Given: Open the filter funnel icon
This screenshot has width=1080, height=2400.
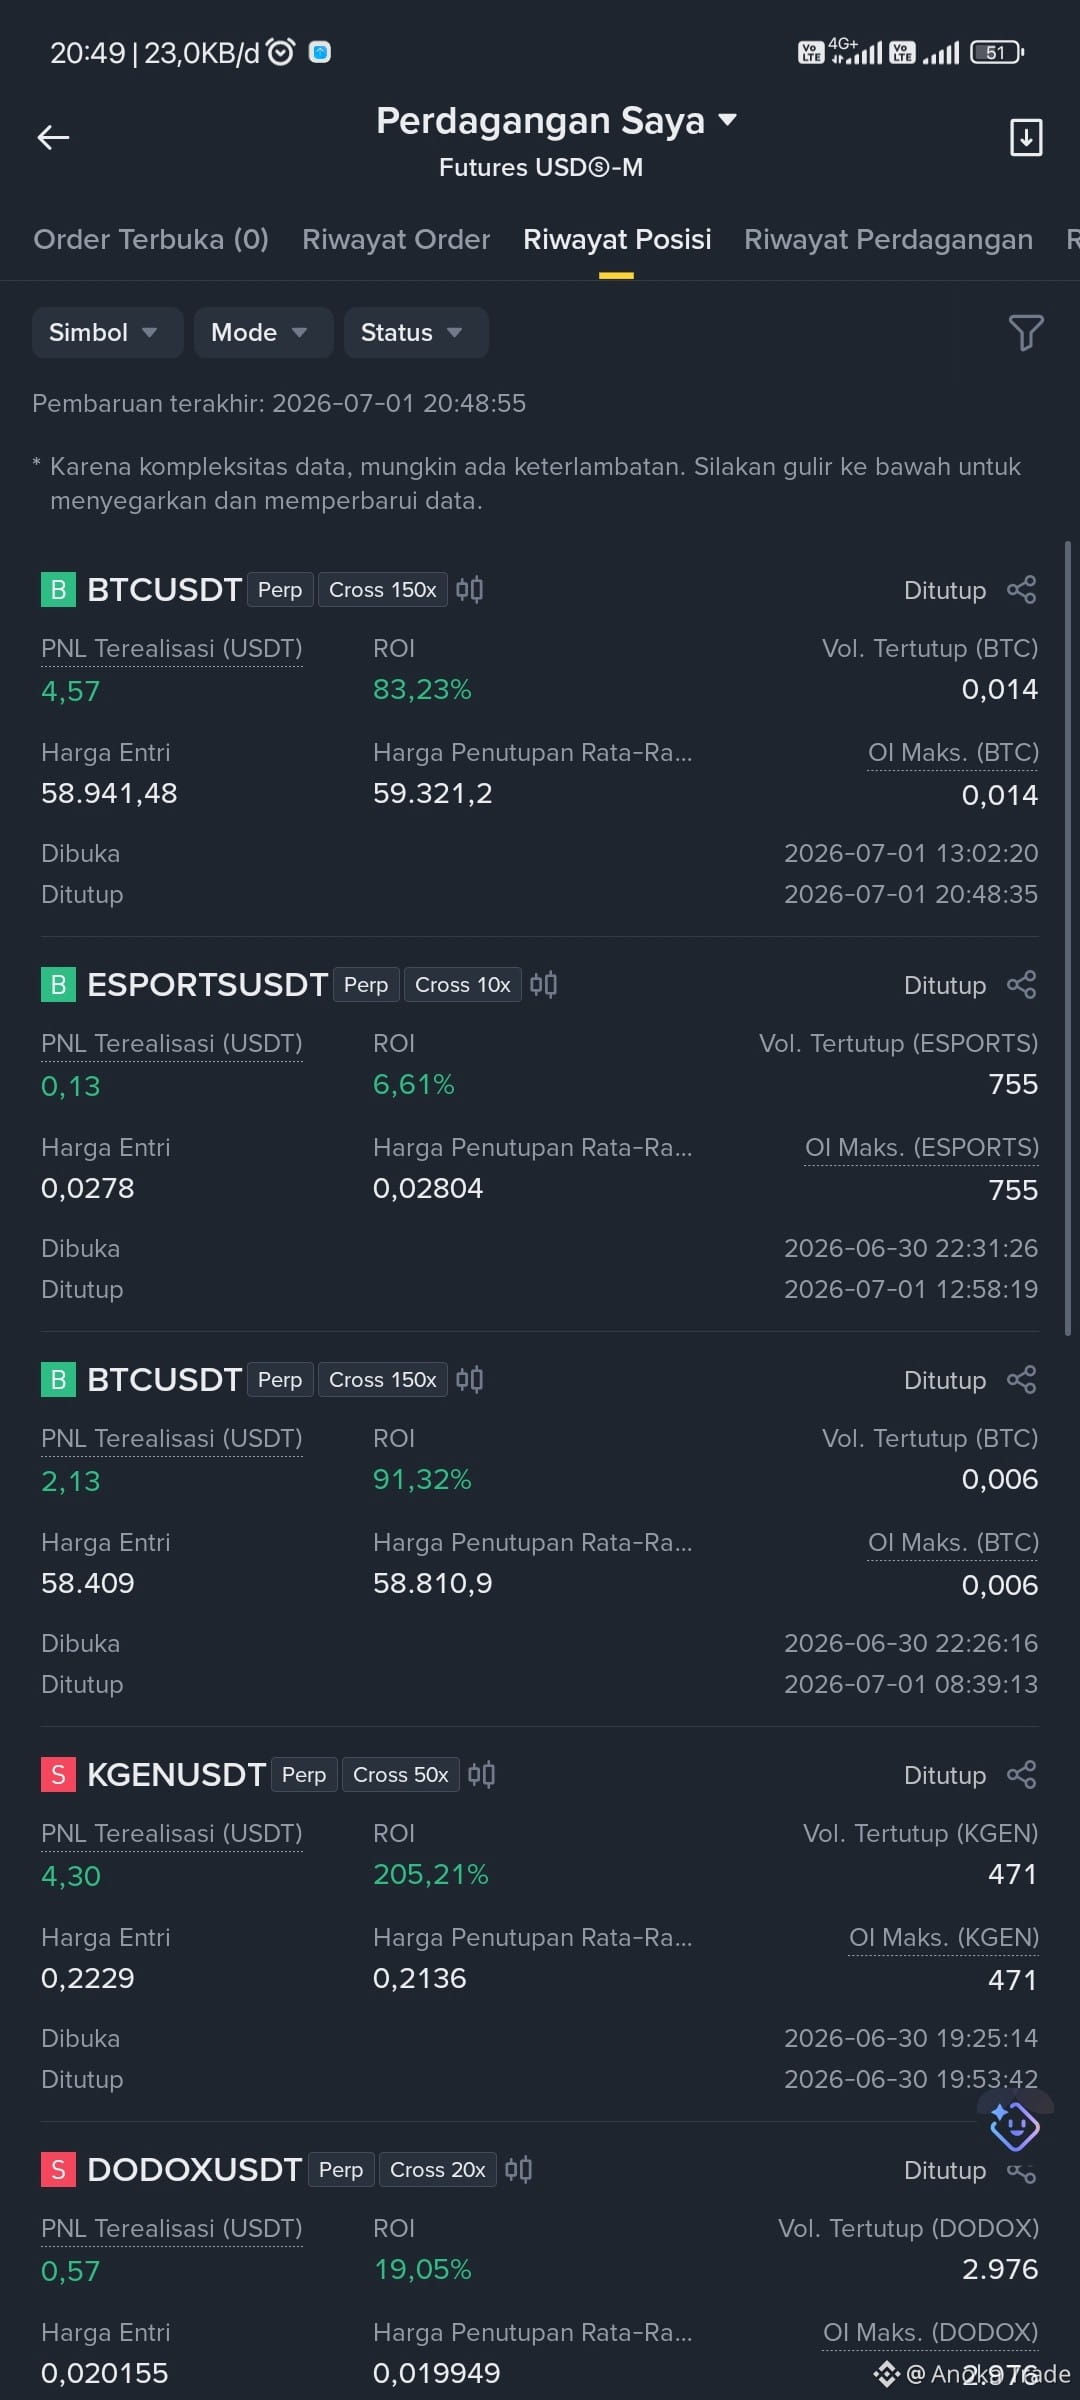Looking at the screenshot, I should point(1026,332).
